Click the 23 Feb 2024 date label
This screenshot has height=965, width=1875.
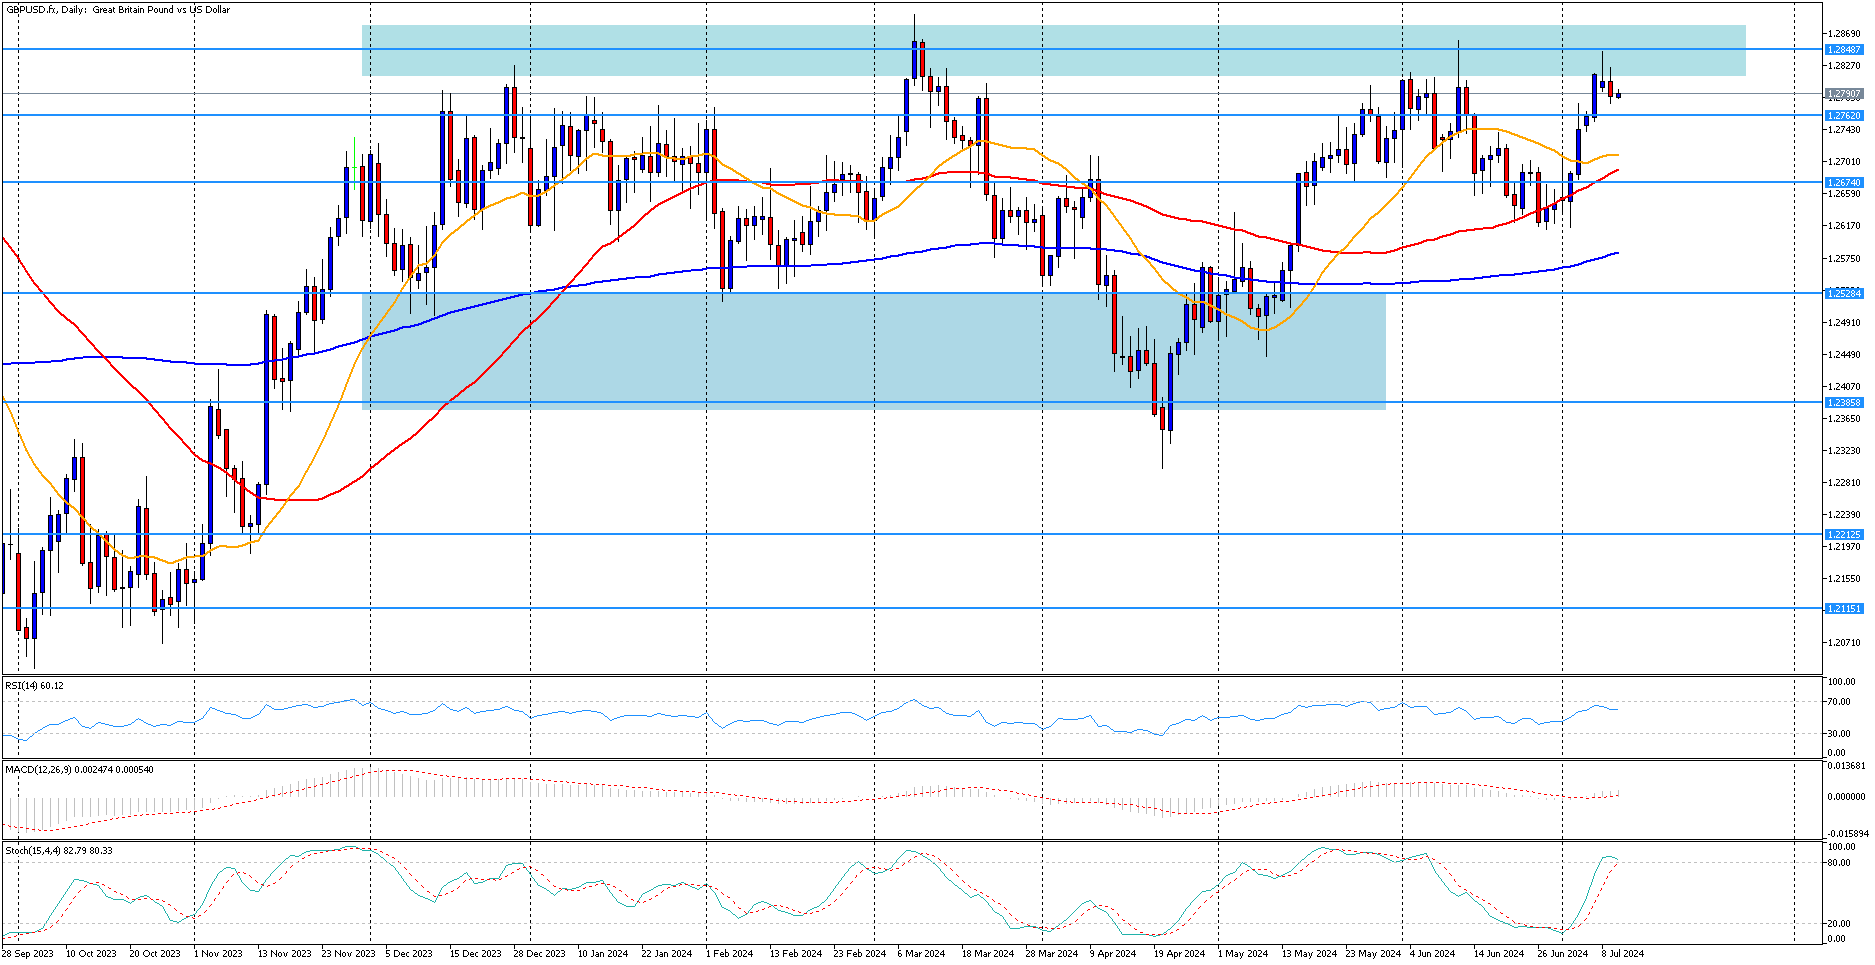pyautogui.click(x=859, y=954)
